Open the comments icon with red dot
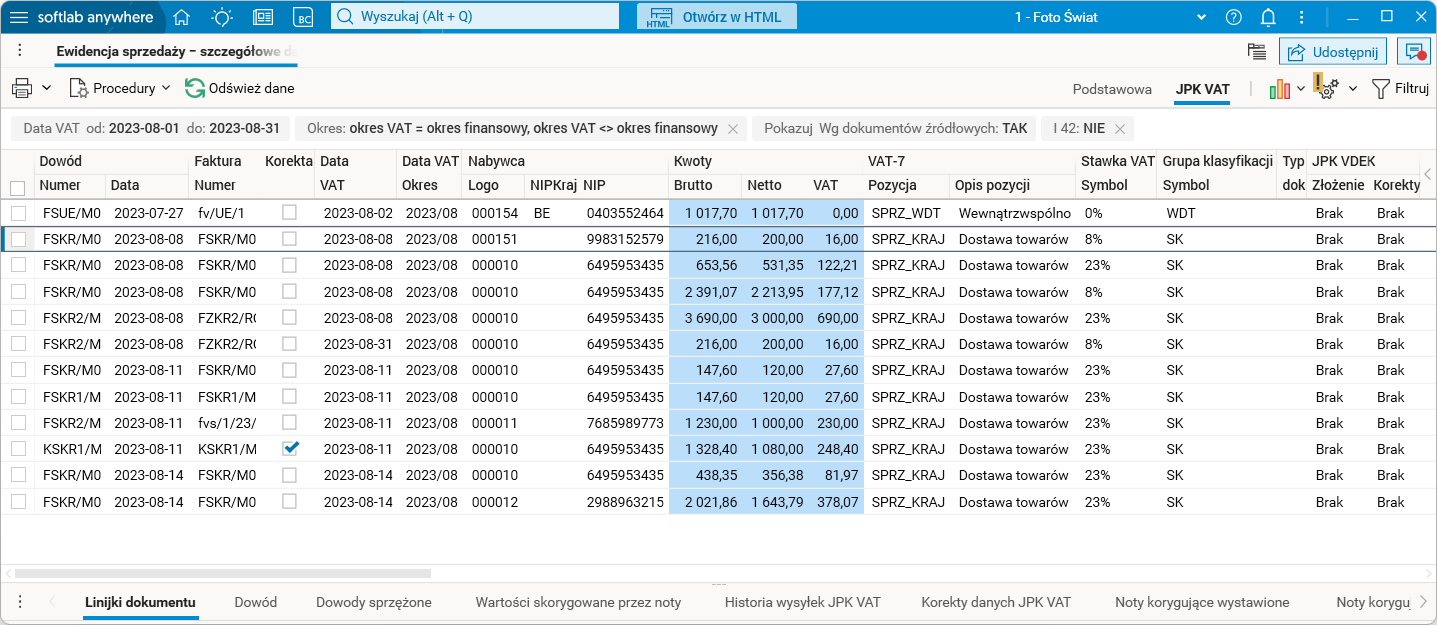Screen dimensions: 1437x625 pyautogui.click(x=1414, y=52)
